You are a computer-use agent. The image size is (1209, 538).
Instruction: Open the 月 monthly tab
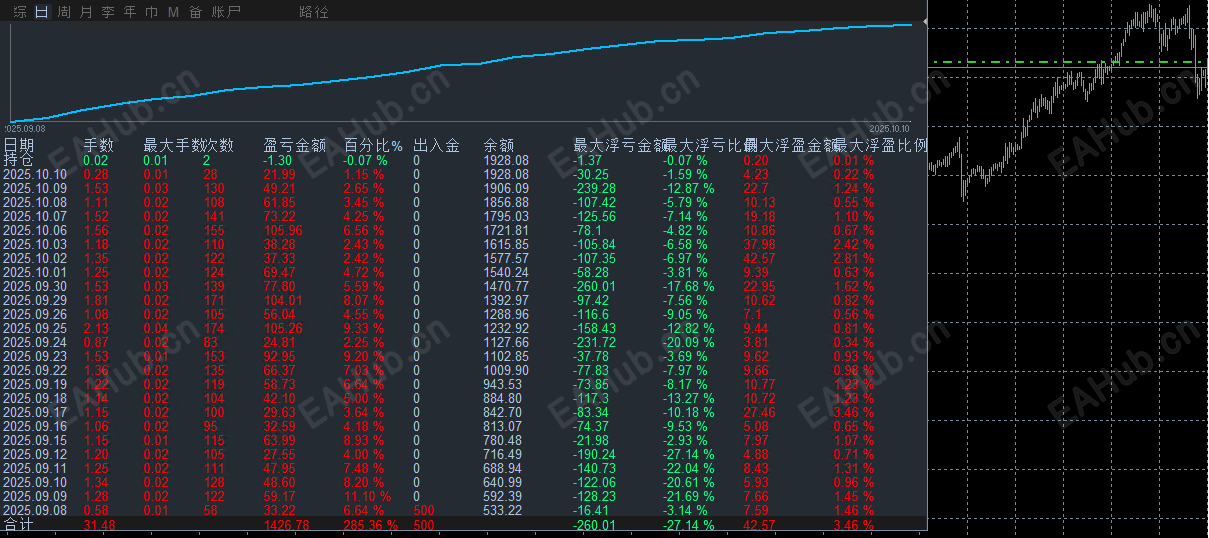[86, 12]
